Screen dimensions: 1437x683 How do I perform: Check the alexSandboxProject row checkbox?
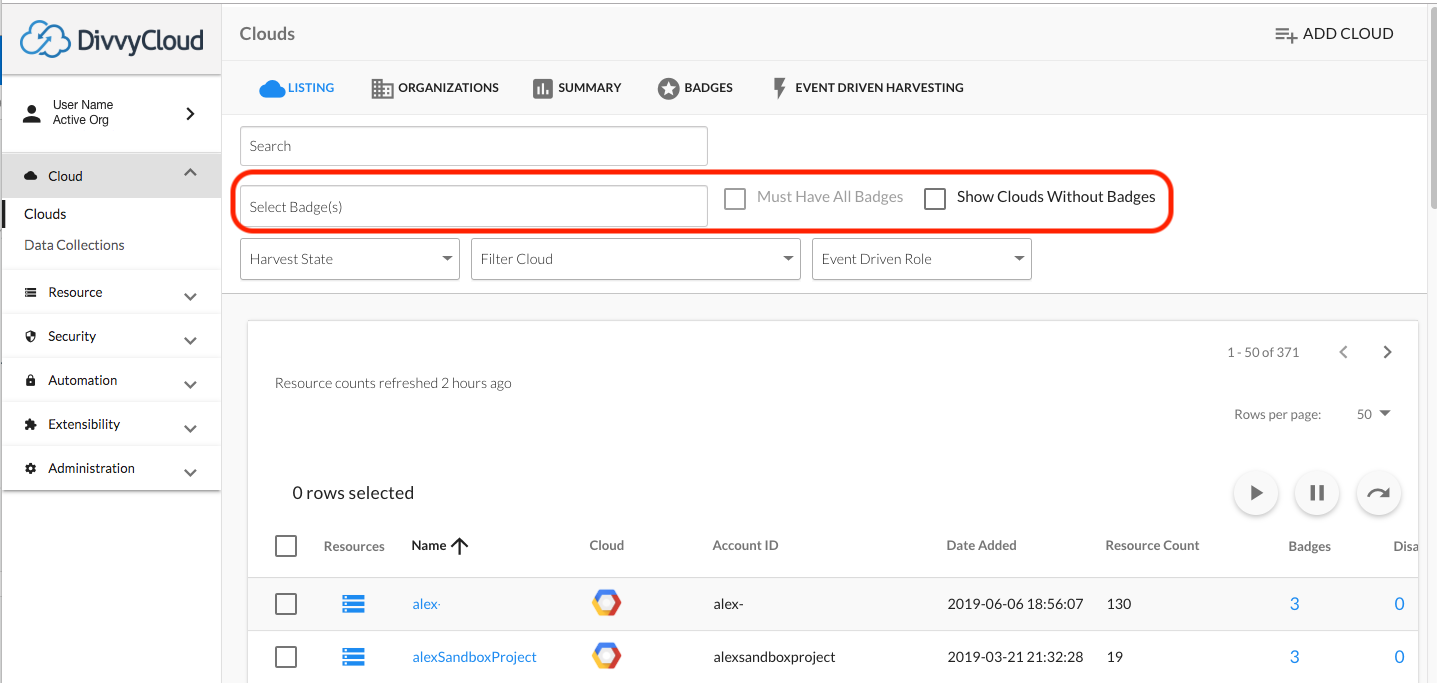coord(286,657)
